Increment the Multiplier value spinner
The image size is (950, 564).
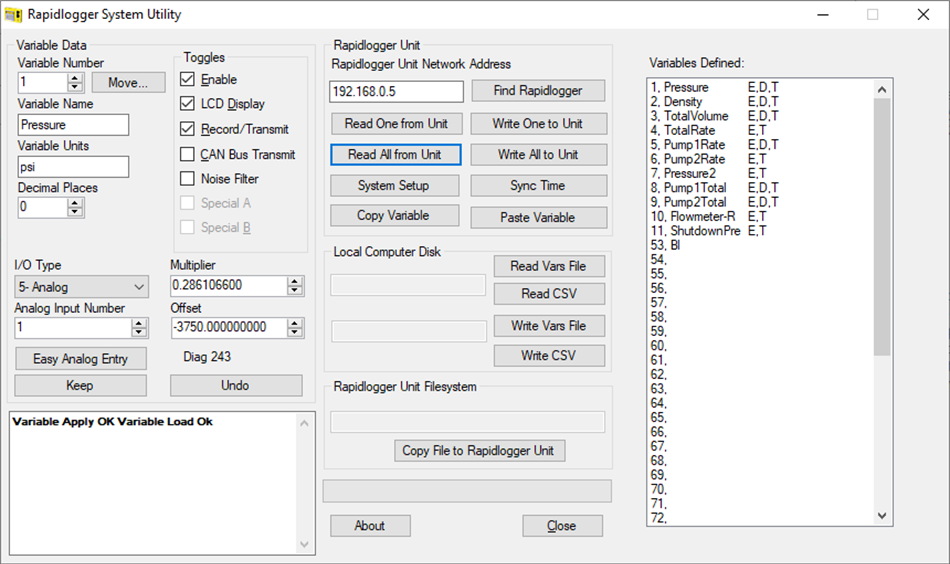pyautogui.click(x=294, y=282)
